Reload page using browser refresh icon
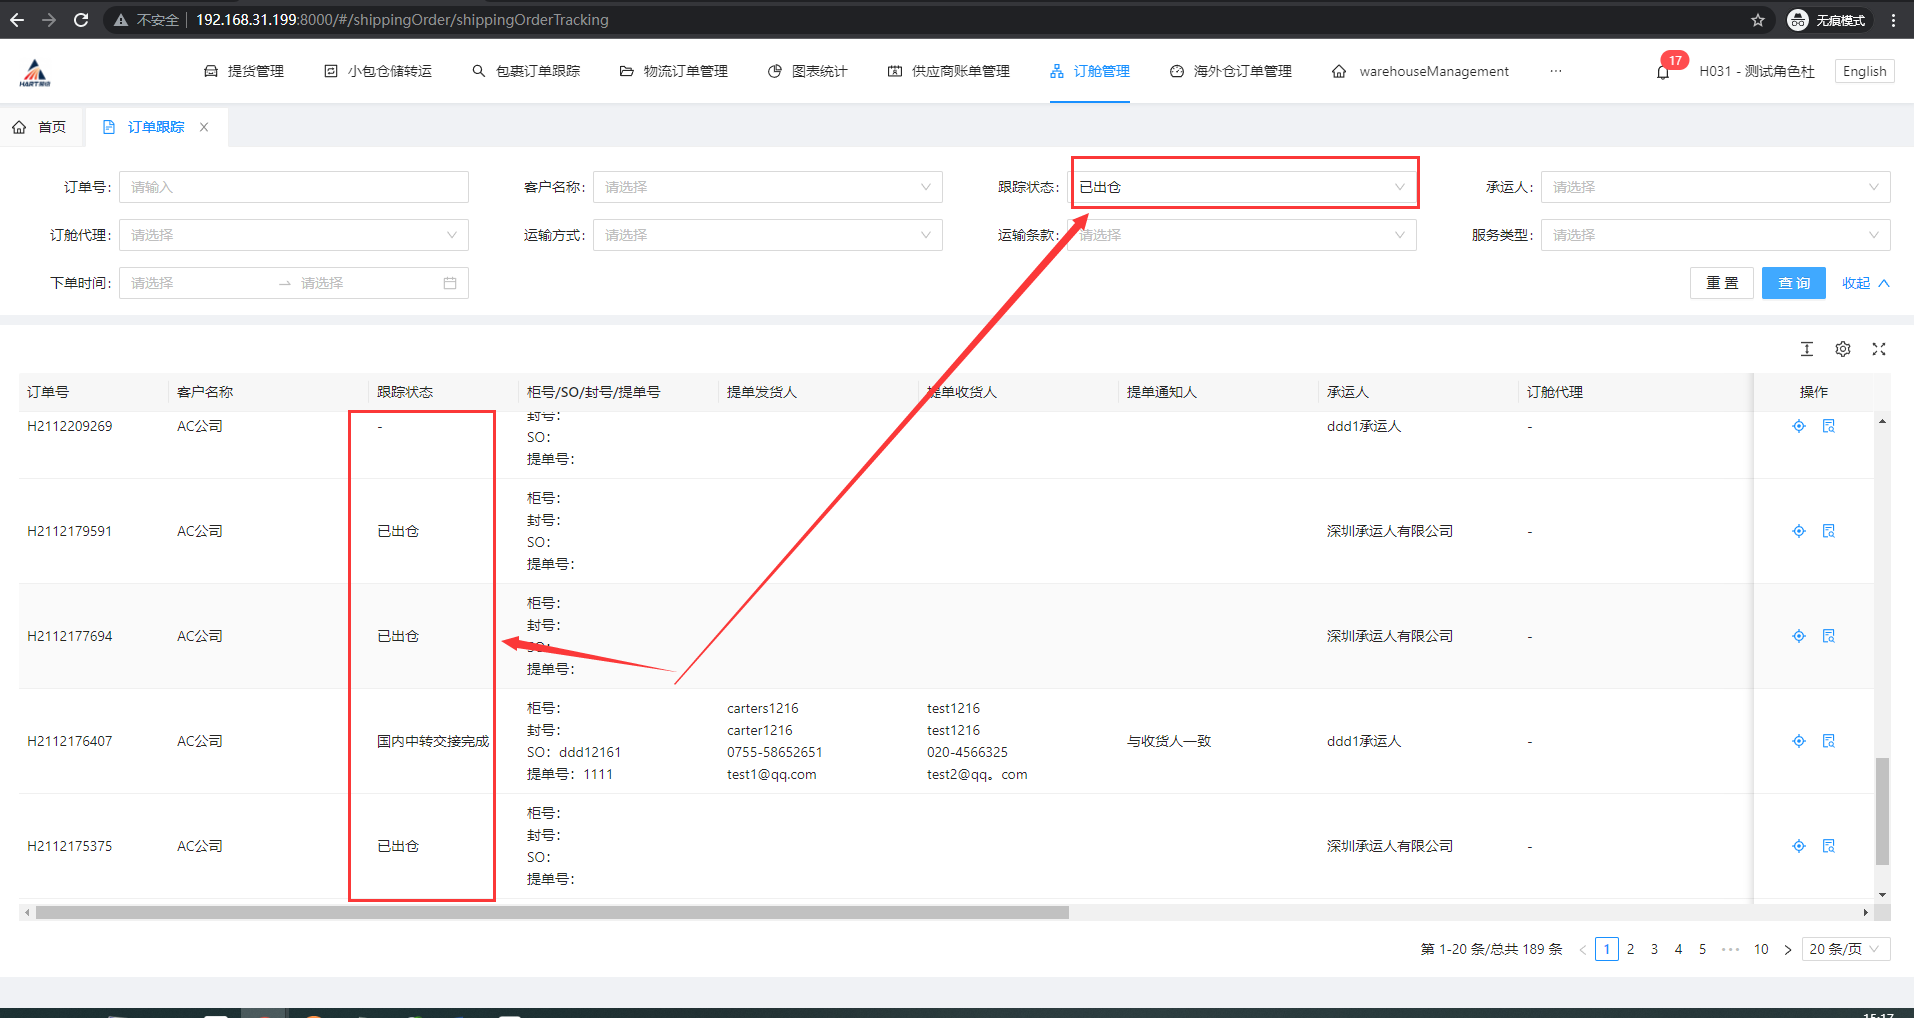This screenshot has height=1018, width=1914. (81, 20)
